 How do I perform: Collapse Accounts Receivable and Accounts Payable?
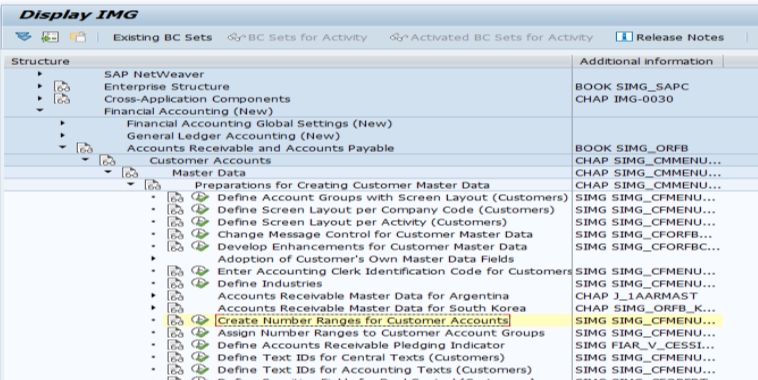click(x=62, y=147)
